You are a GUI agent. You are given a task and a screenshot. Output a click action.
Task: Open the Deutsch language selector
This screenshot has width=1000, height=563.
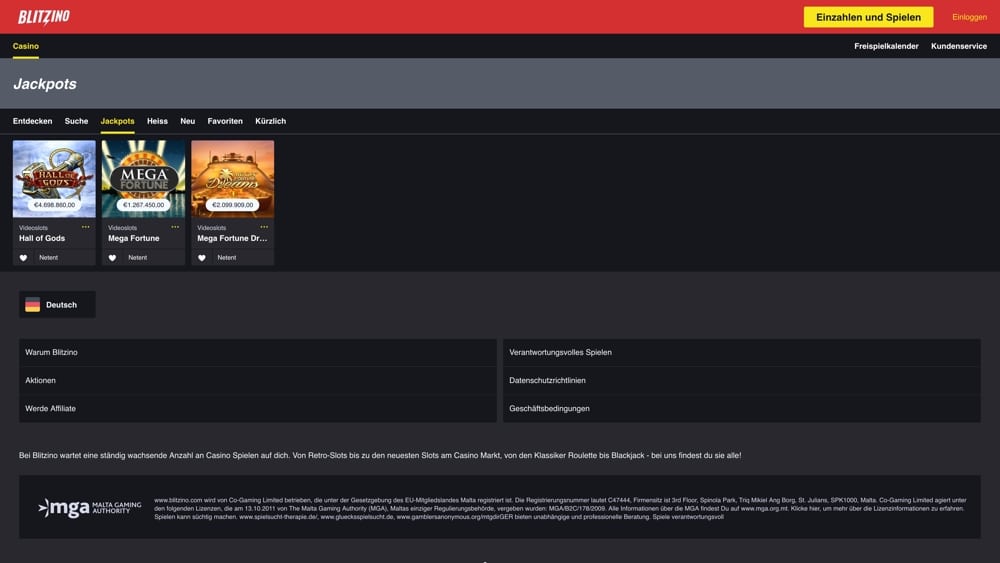[x=57, y=305]
